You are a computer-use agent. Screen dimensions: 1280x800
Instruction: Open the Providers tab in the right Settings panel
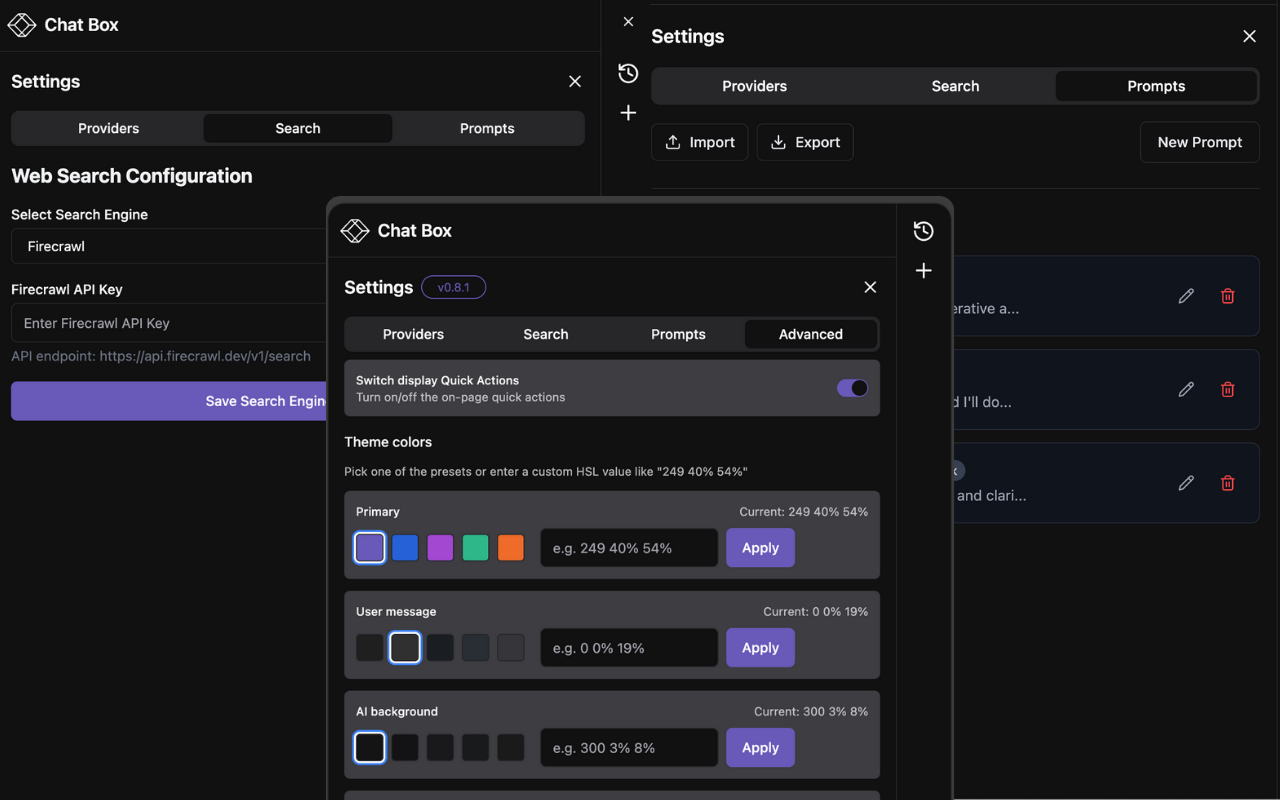coord(754,86)
